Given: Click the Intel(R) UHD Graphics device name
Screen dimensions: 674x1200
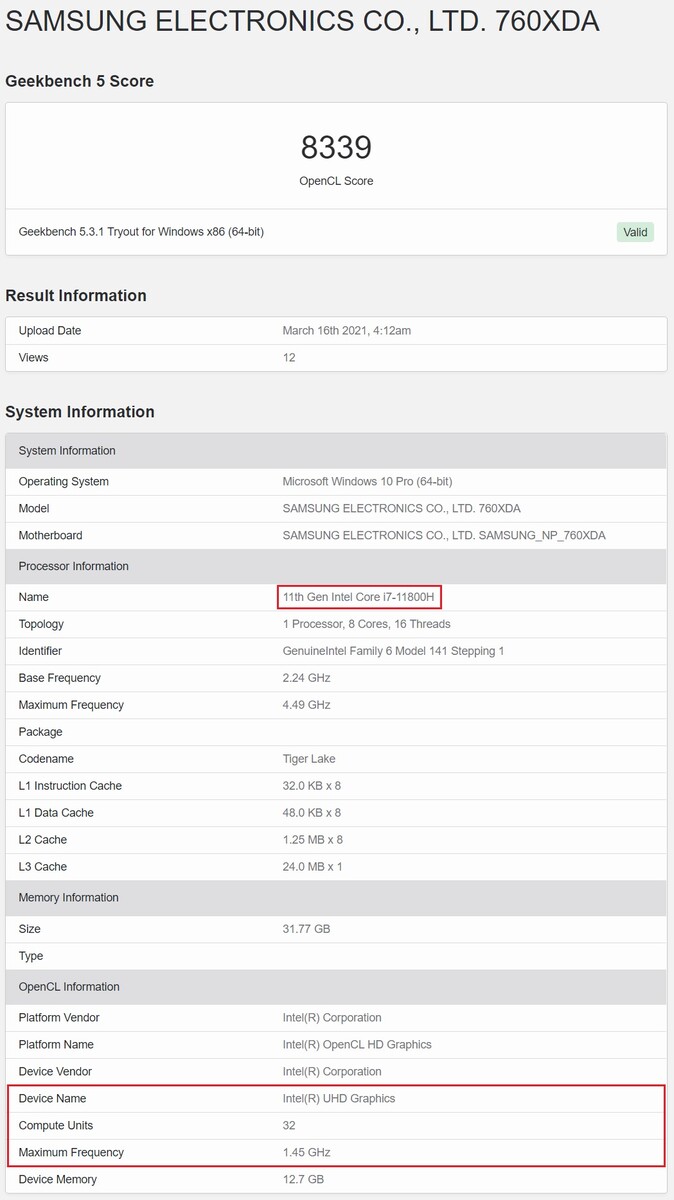Looking at the screenshot, I should coord(339,1098).
